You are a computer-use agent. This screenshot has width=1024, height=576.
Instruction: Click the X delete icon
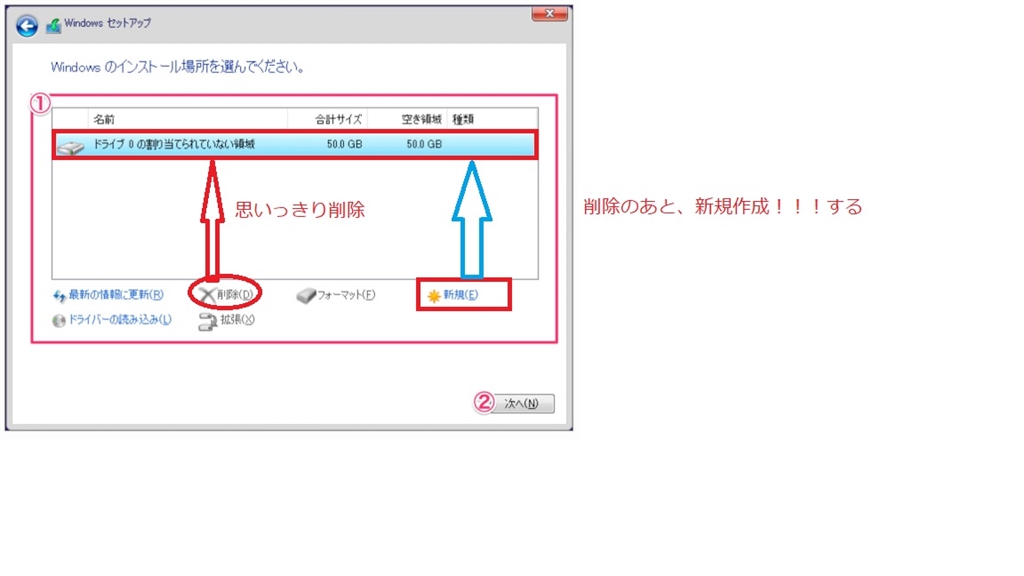pyautogui.click(x=207, y=295)
